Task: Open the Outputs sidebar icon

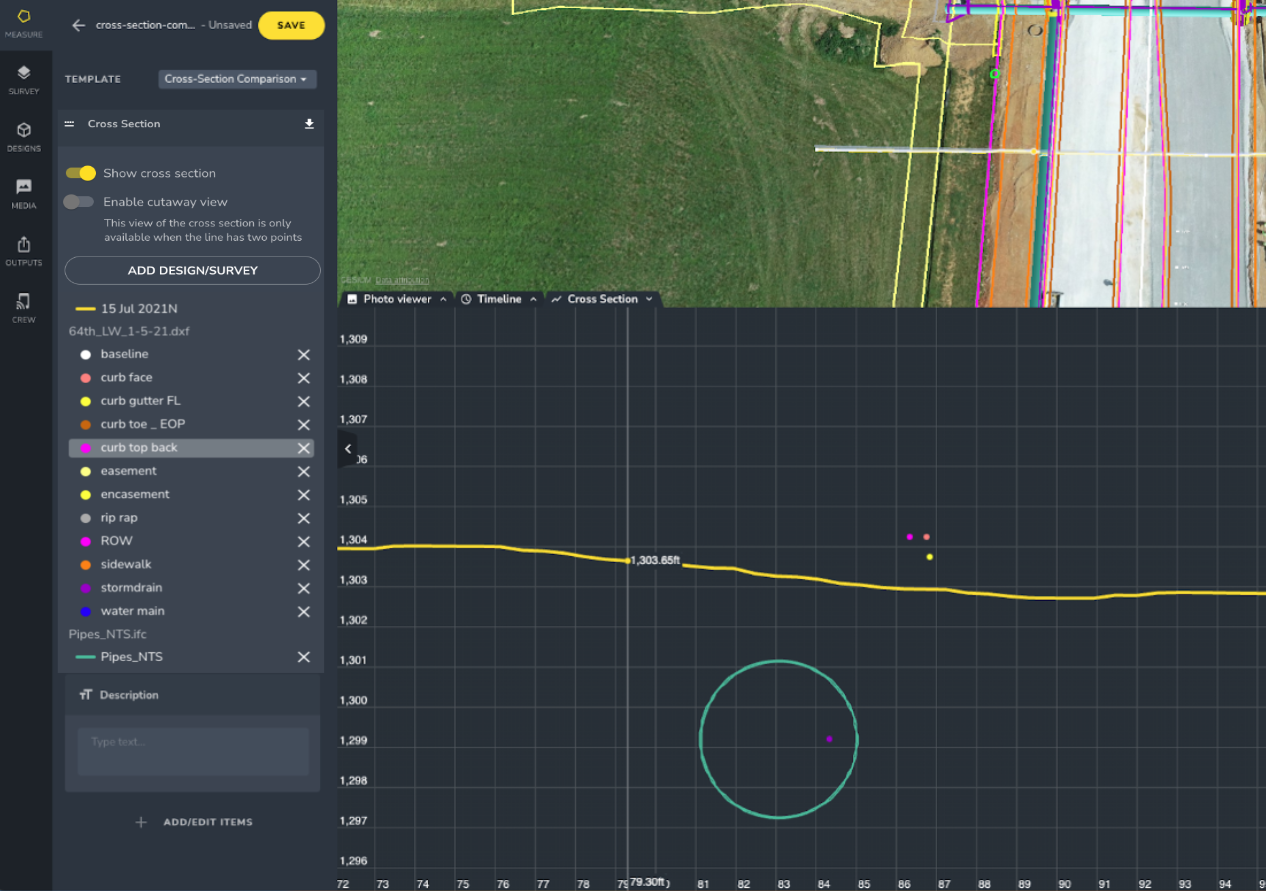Action: (x=24, y=250)
